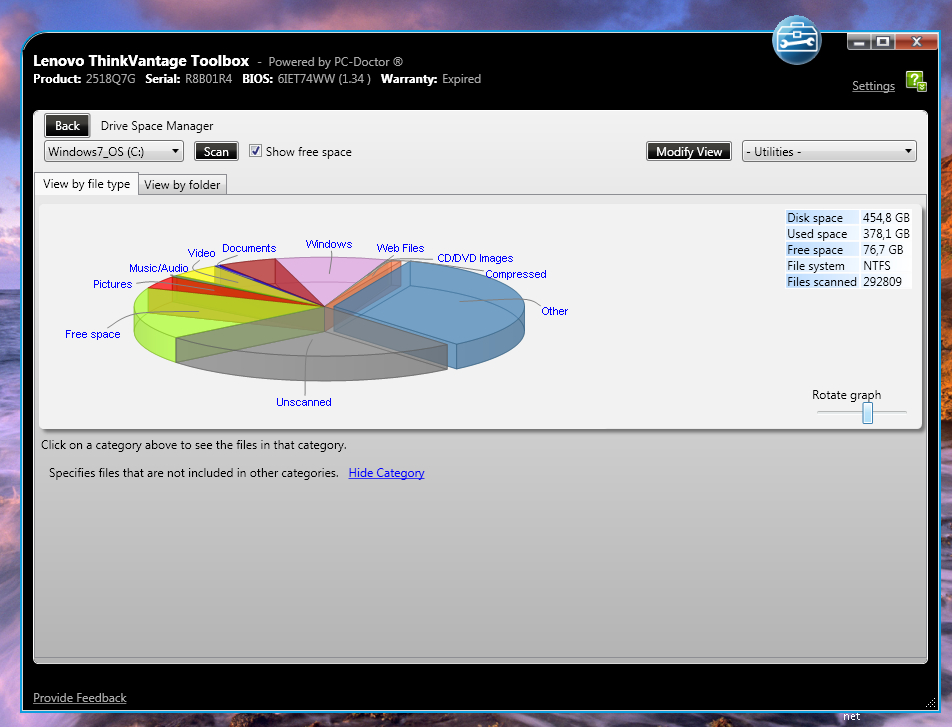Switch to View by folder tab

point(182,185)
